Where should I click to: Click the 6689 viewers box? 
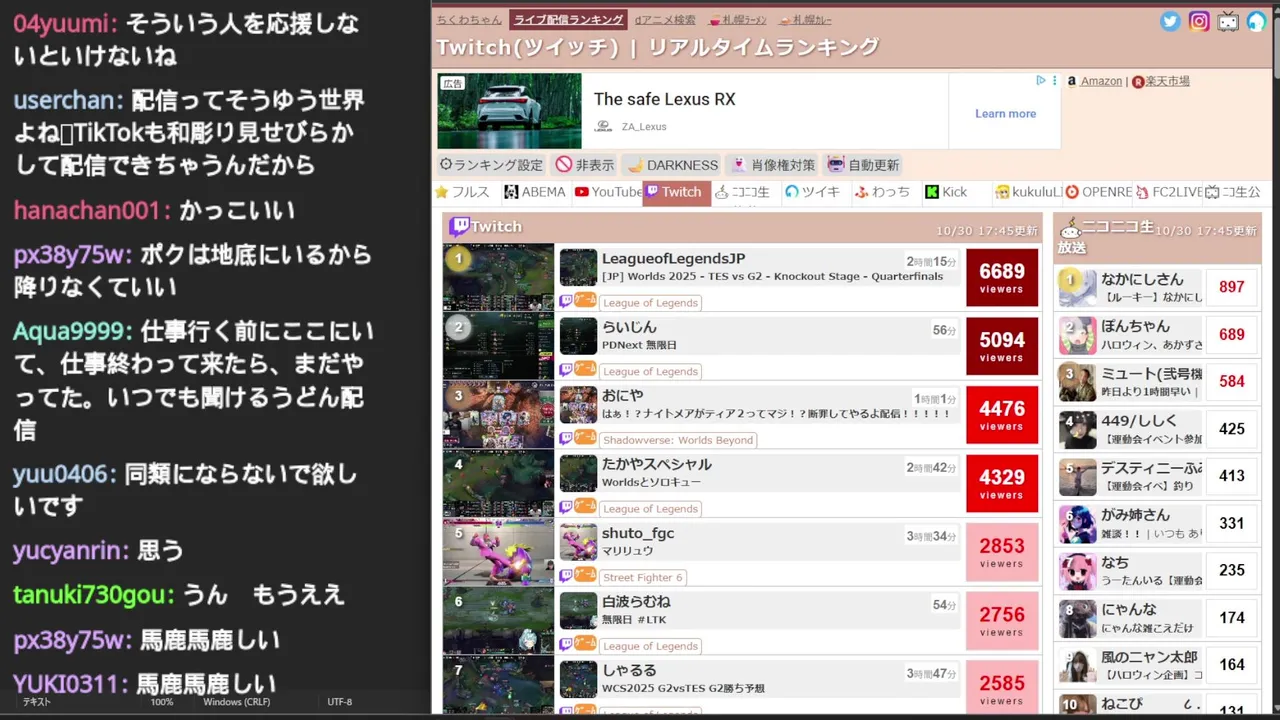pyautogui.click(x=1002, y=277)
